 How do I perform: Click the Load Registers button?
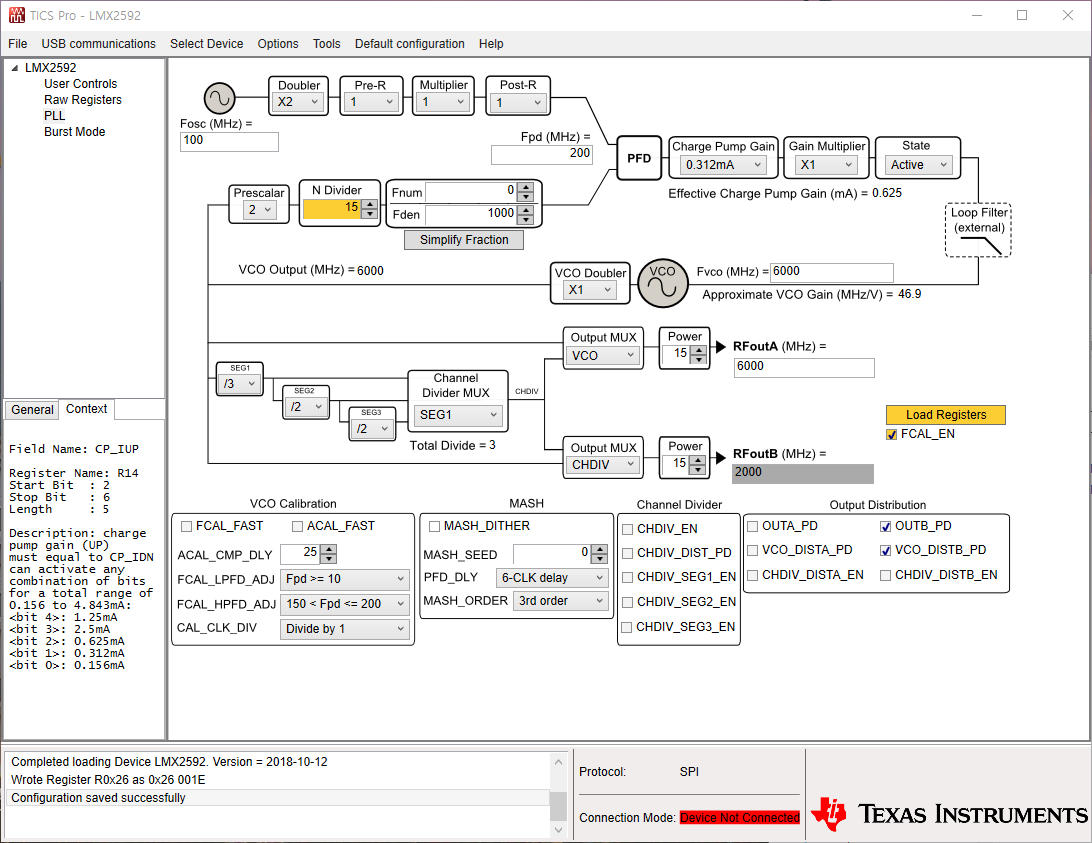click(946, 415)
